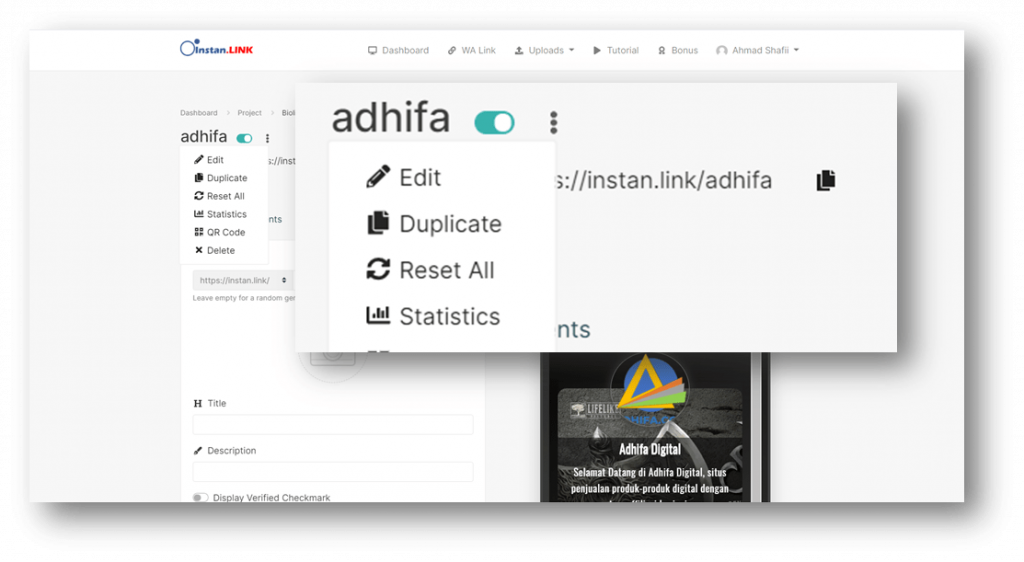This screenshot has height=562, width=1024.
Task: Click the large Duplicate icon in zoom
Action: coord(378,223)
